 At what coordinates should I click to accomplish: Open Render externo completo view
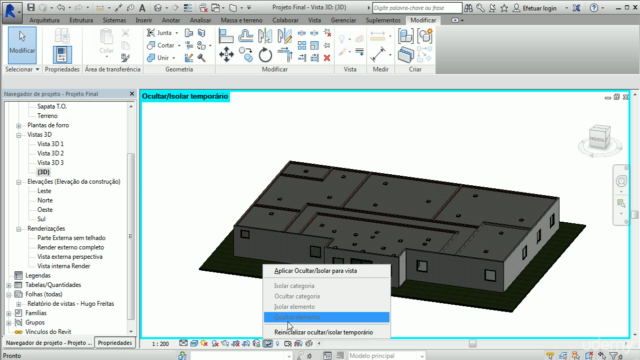click(71, 247)
